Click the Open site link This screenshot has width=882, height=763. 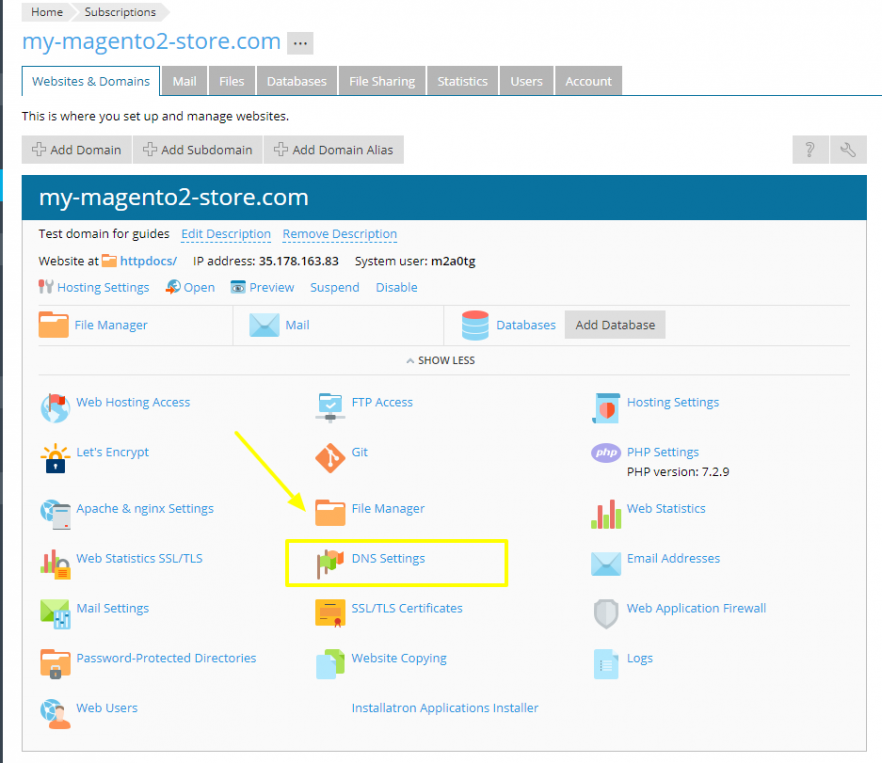(199, 288)
